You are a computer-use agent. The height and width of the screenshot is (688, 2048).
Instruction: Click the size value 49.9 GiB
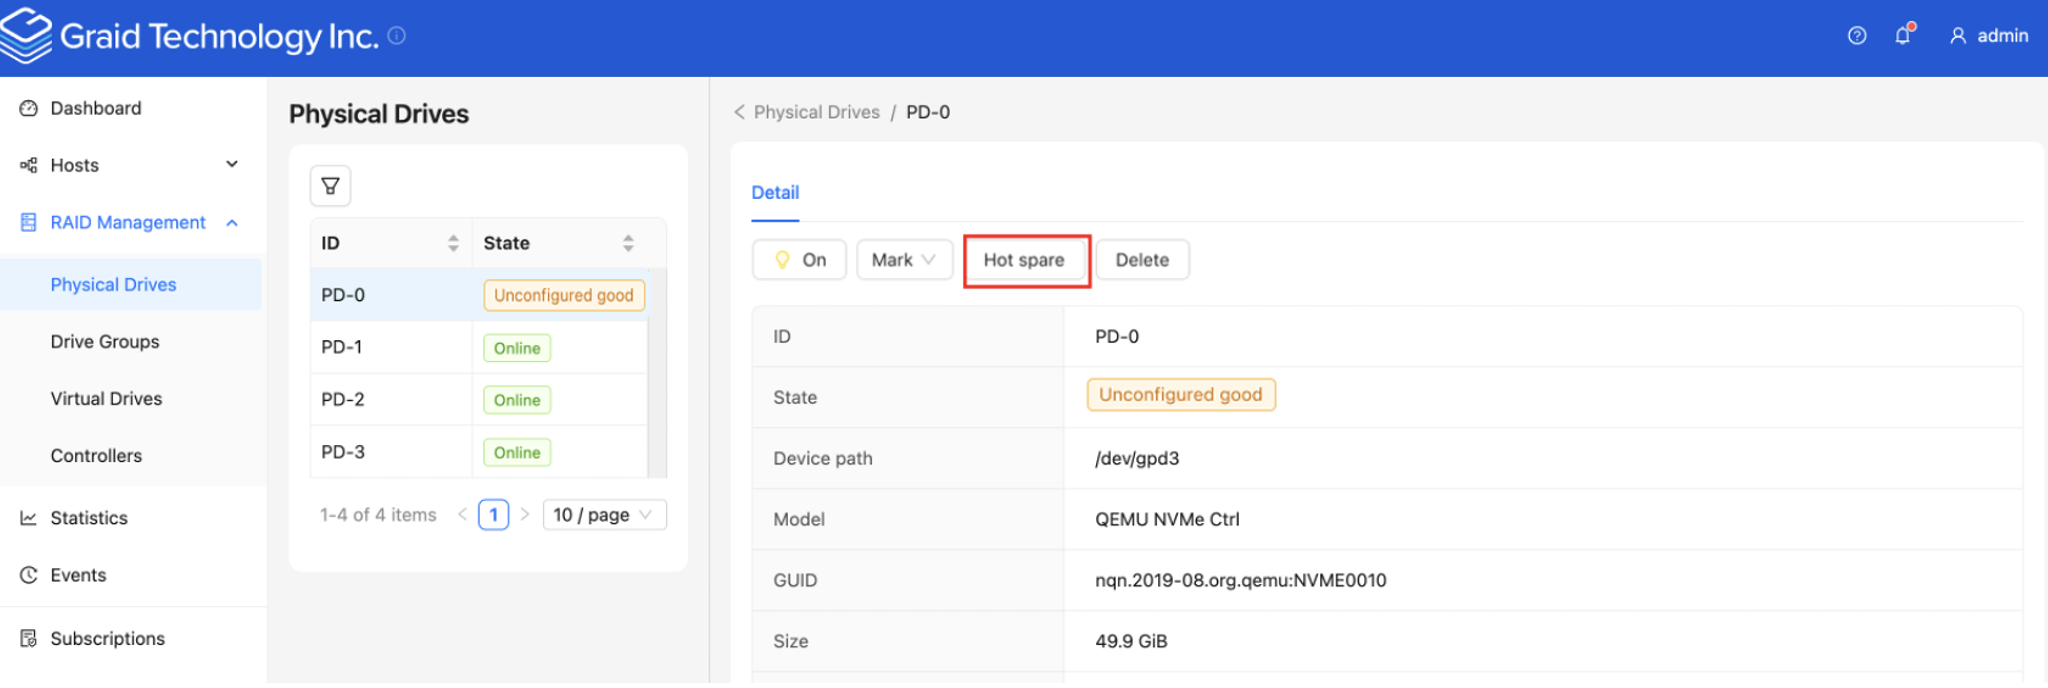coord(1131,641)
